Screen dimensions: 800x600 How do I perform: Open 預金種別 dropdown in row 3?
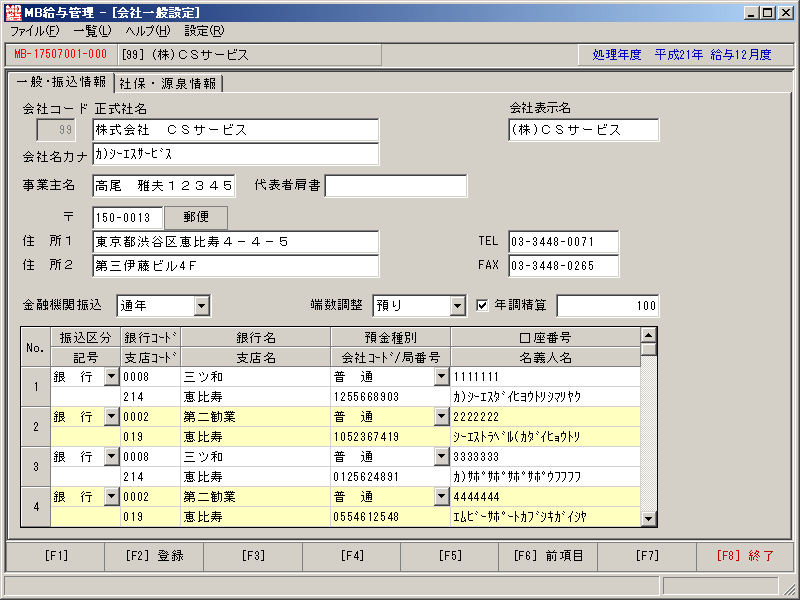442,456
